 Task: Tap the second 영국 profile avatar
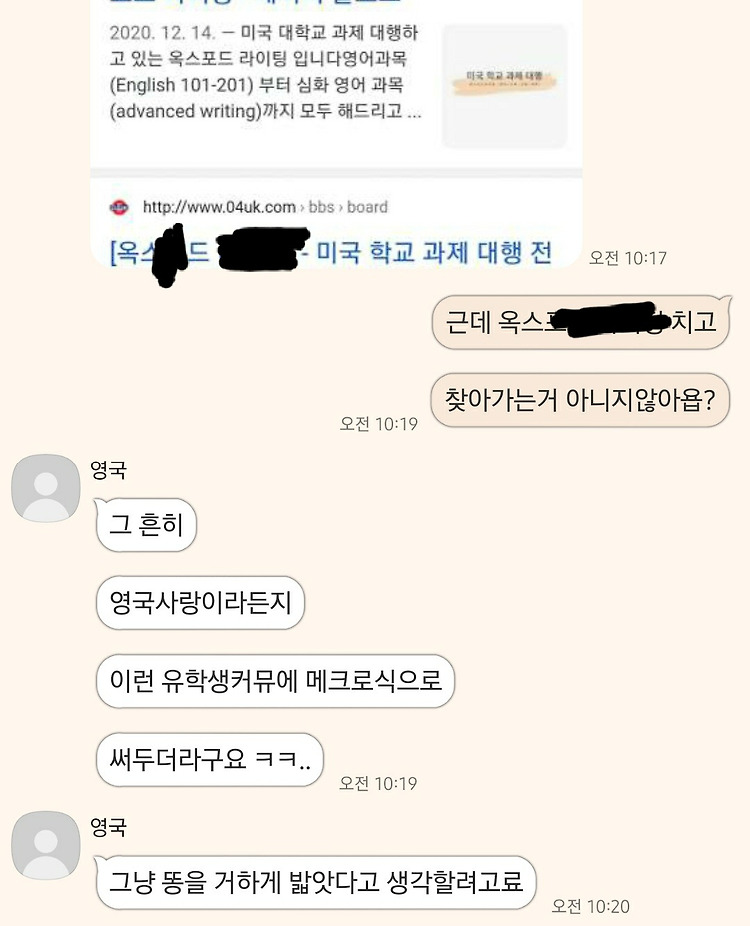coord(45,845)
